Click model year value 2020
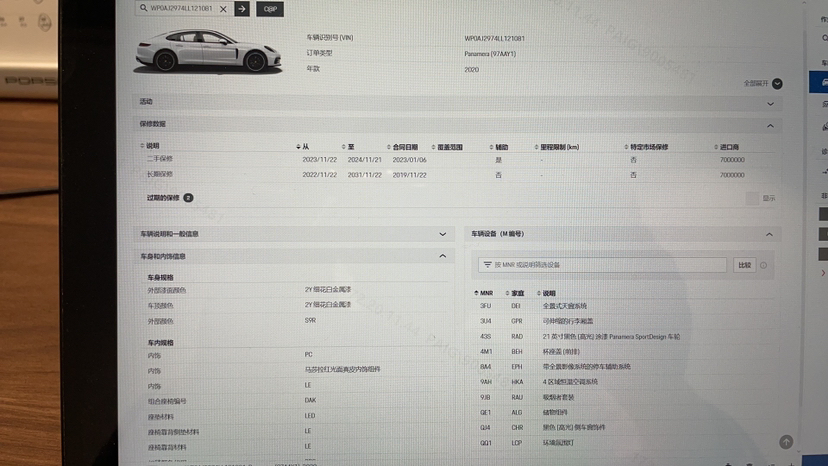828x466 pixels. (x=471, y=69)
